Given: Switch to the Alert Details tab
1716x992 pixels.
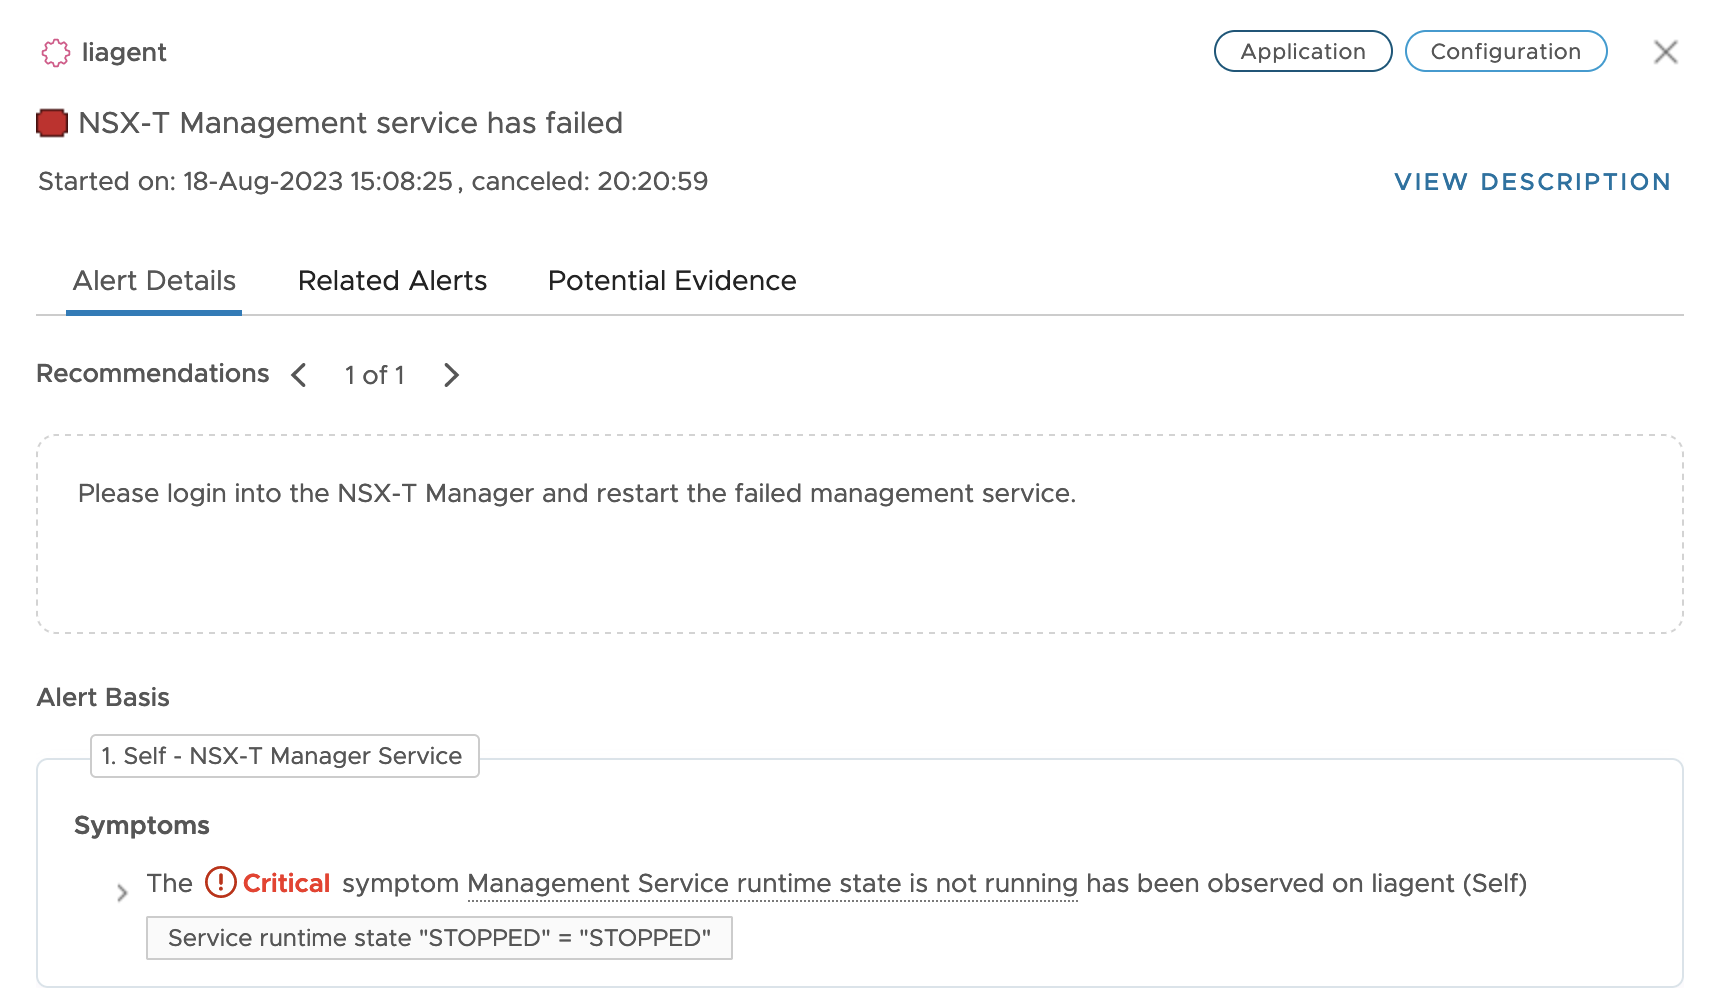Looking at the screenshot, I should click(x=154, y=281).
